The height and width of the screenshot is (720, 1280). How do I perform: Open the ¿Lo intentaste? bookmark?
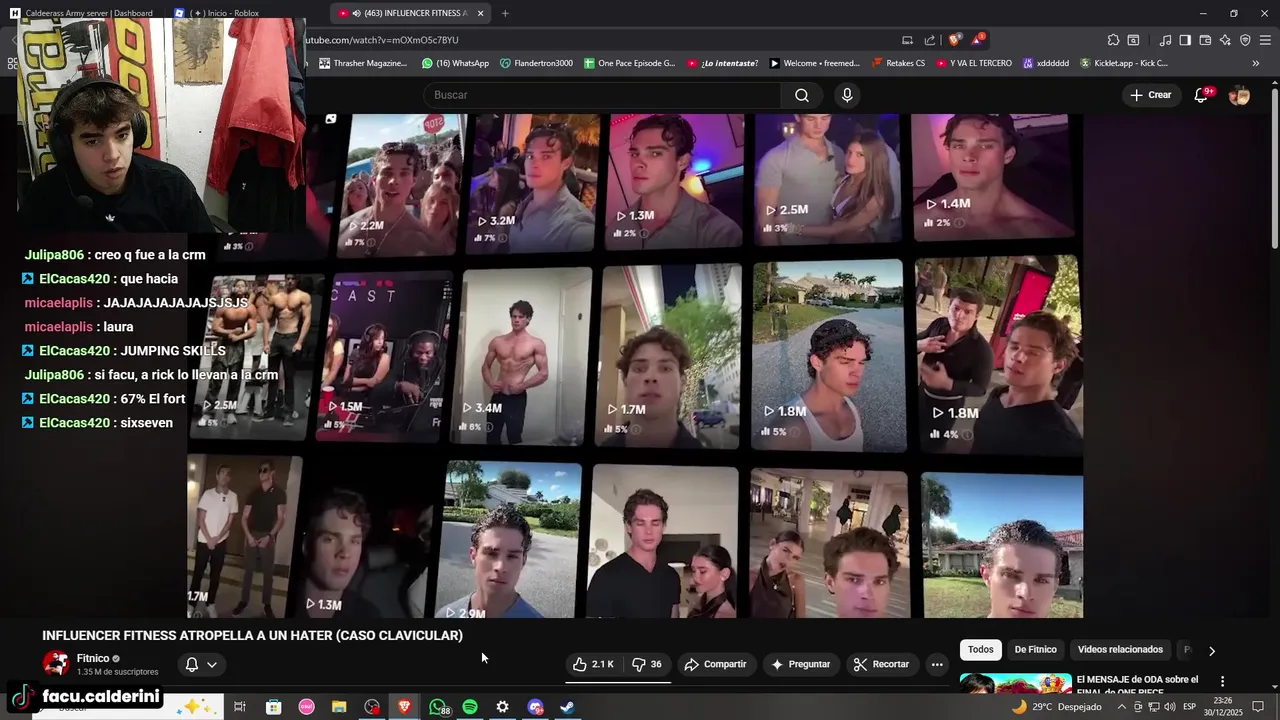click(x=722, y=63)
